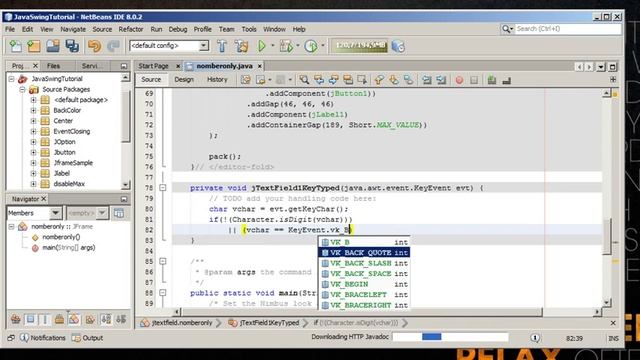The image size is (640, 360).
Task: Open the Notifications button
Action: pos(43,338)
